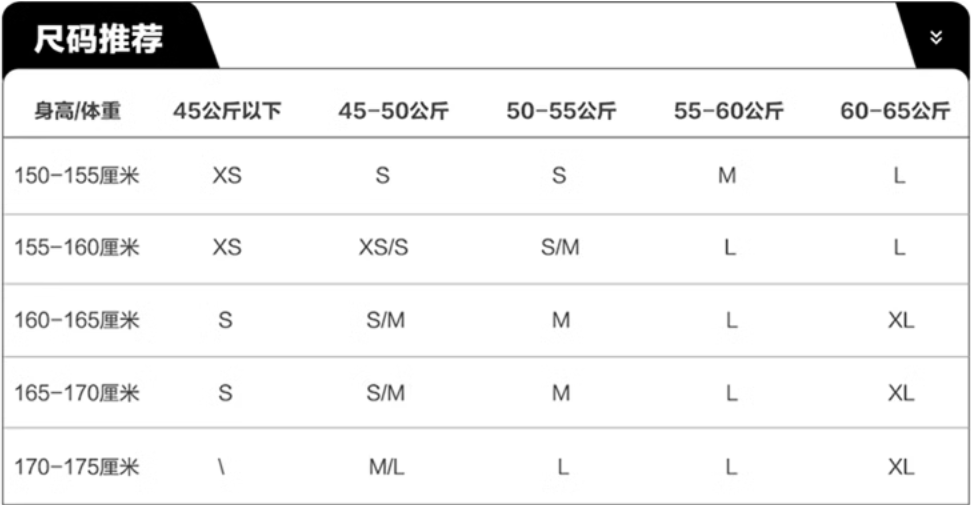Viewport: 971px width, 505px height.
Task: Click XL in the 160-165厘米 row
Action: pyautogui.click(x=901, y=321)
